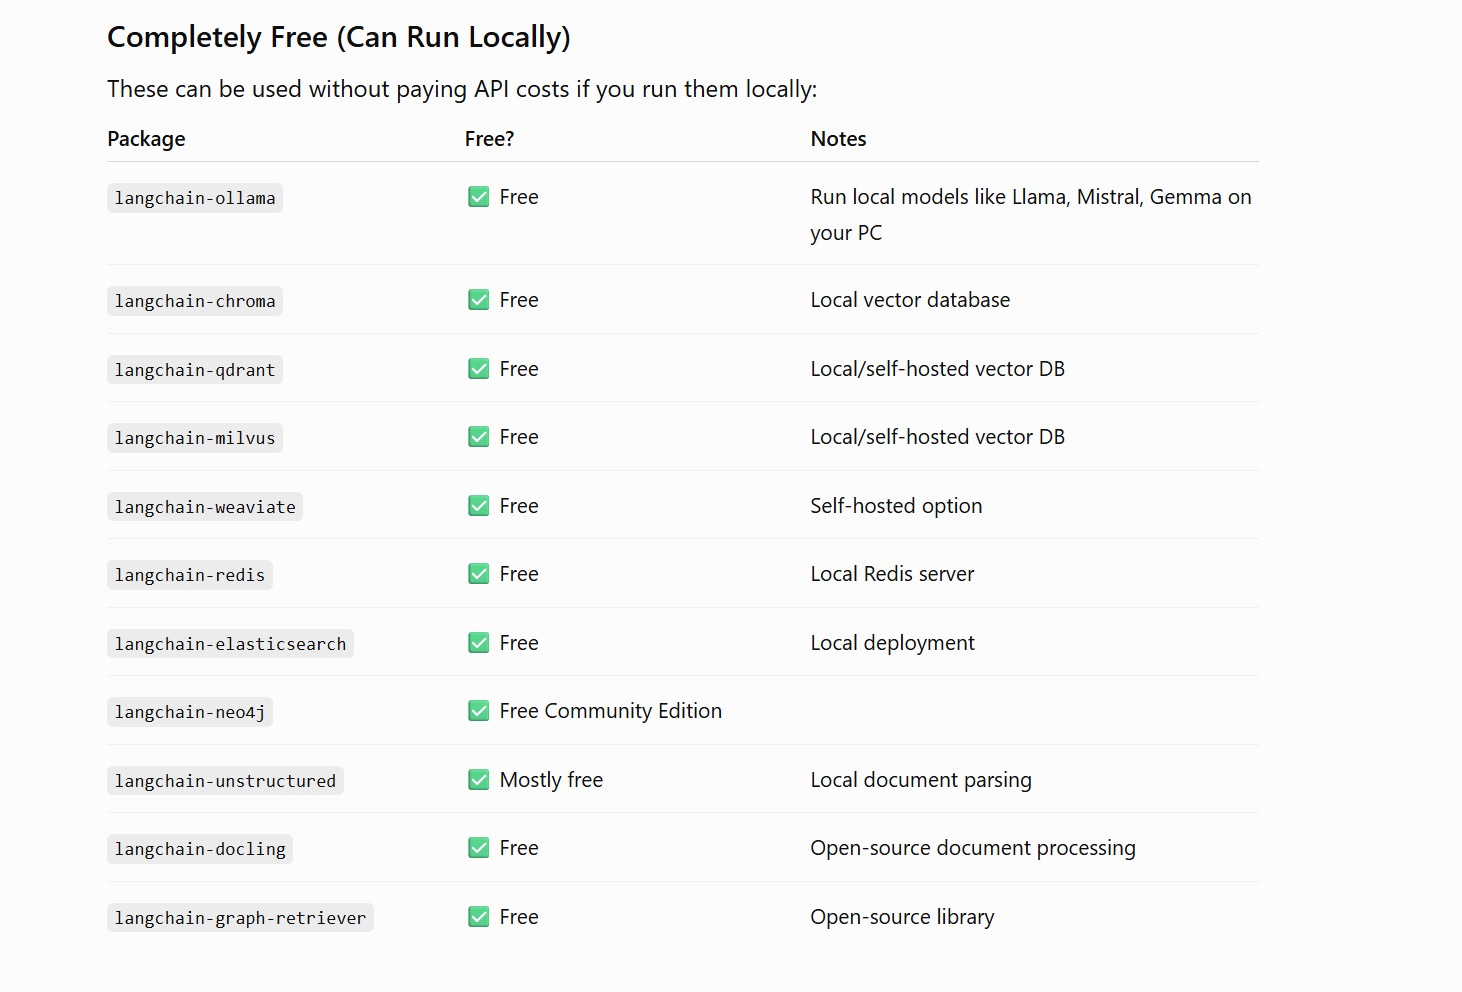The image size is (1462, 992).
Task: Click the "Open-source document processing" note
Action: point(973,848)
